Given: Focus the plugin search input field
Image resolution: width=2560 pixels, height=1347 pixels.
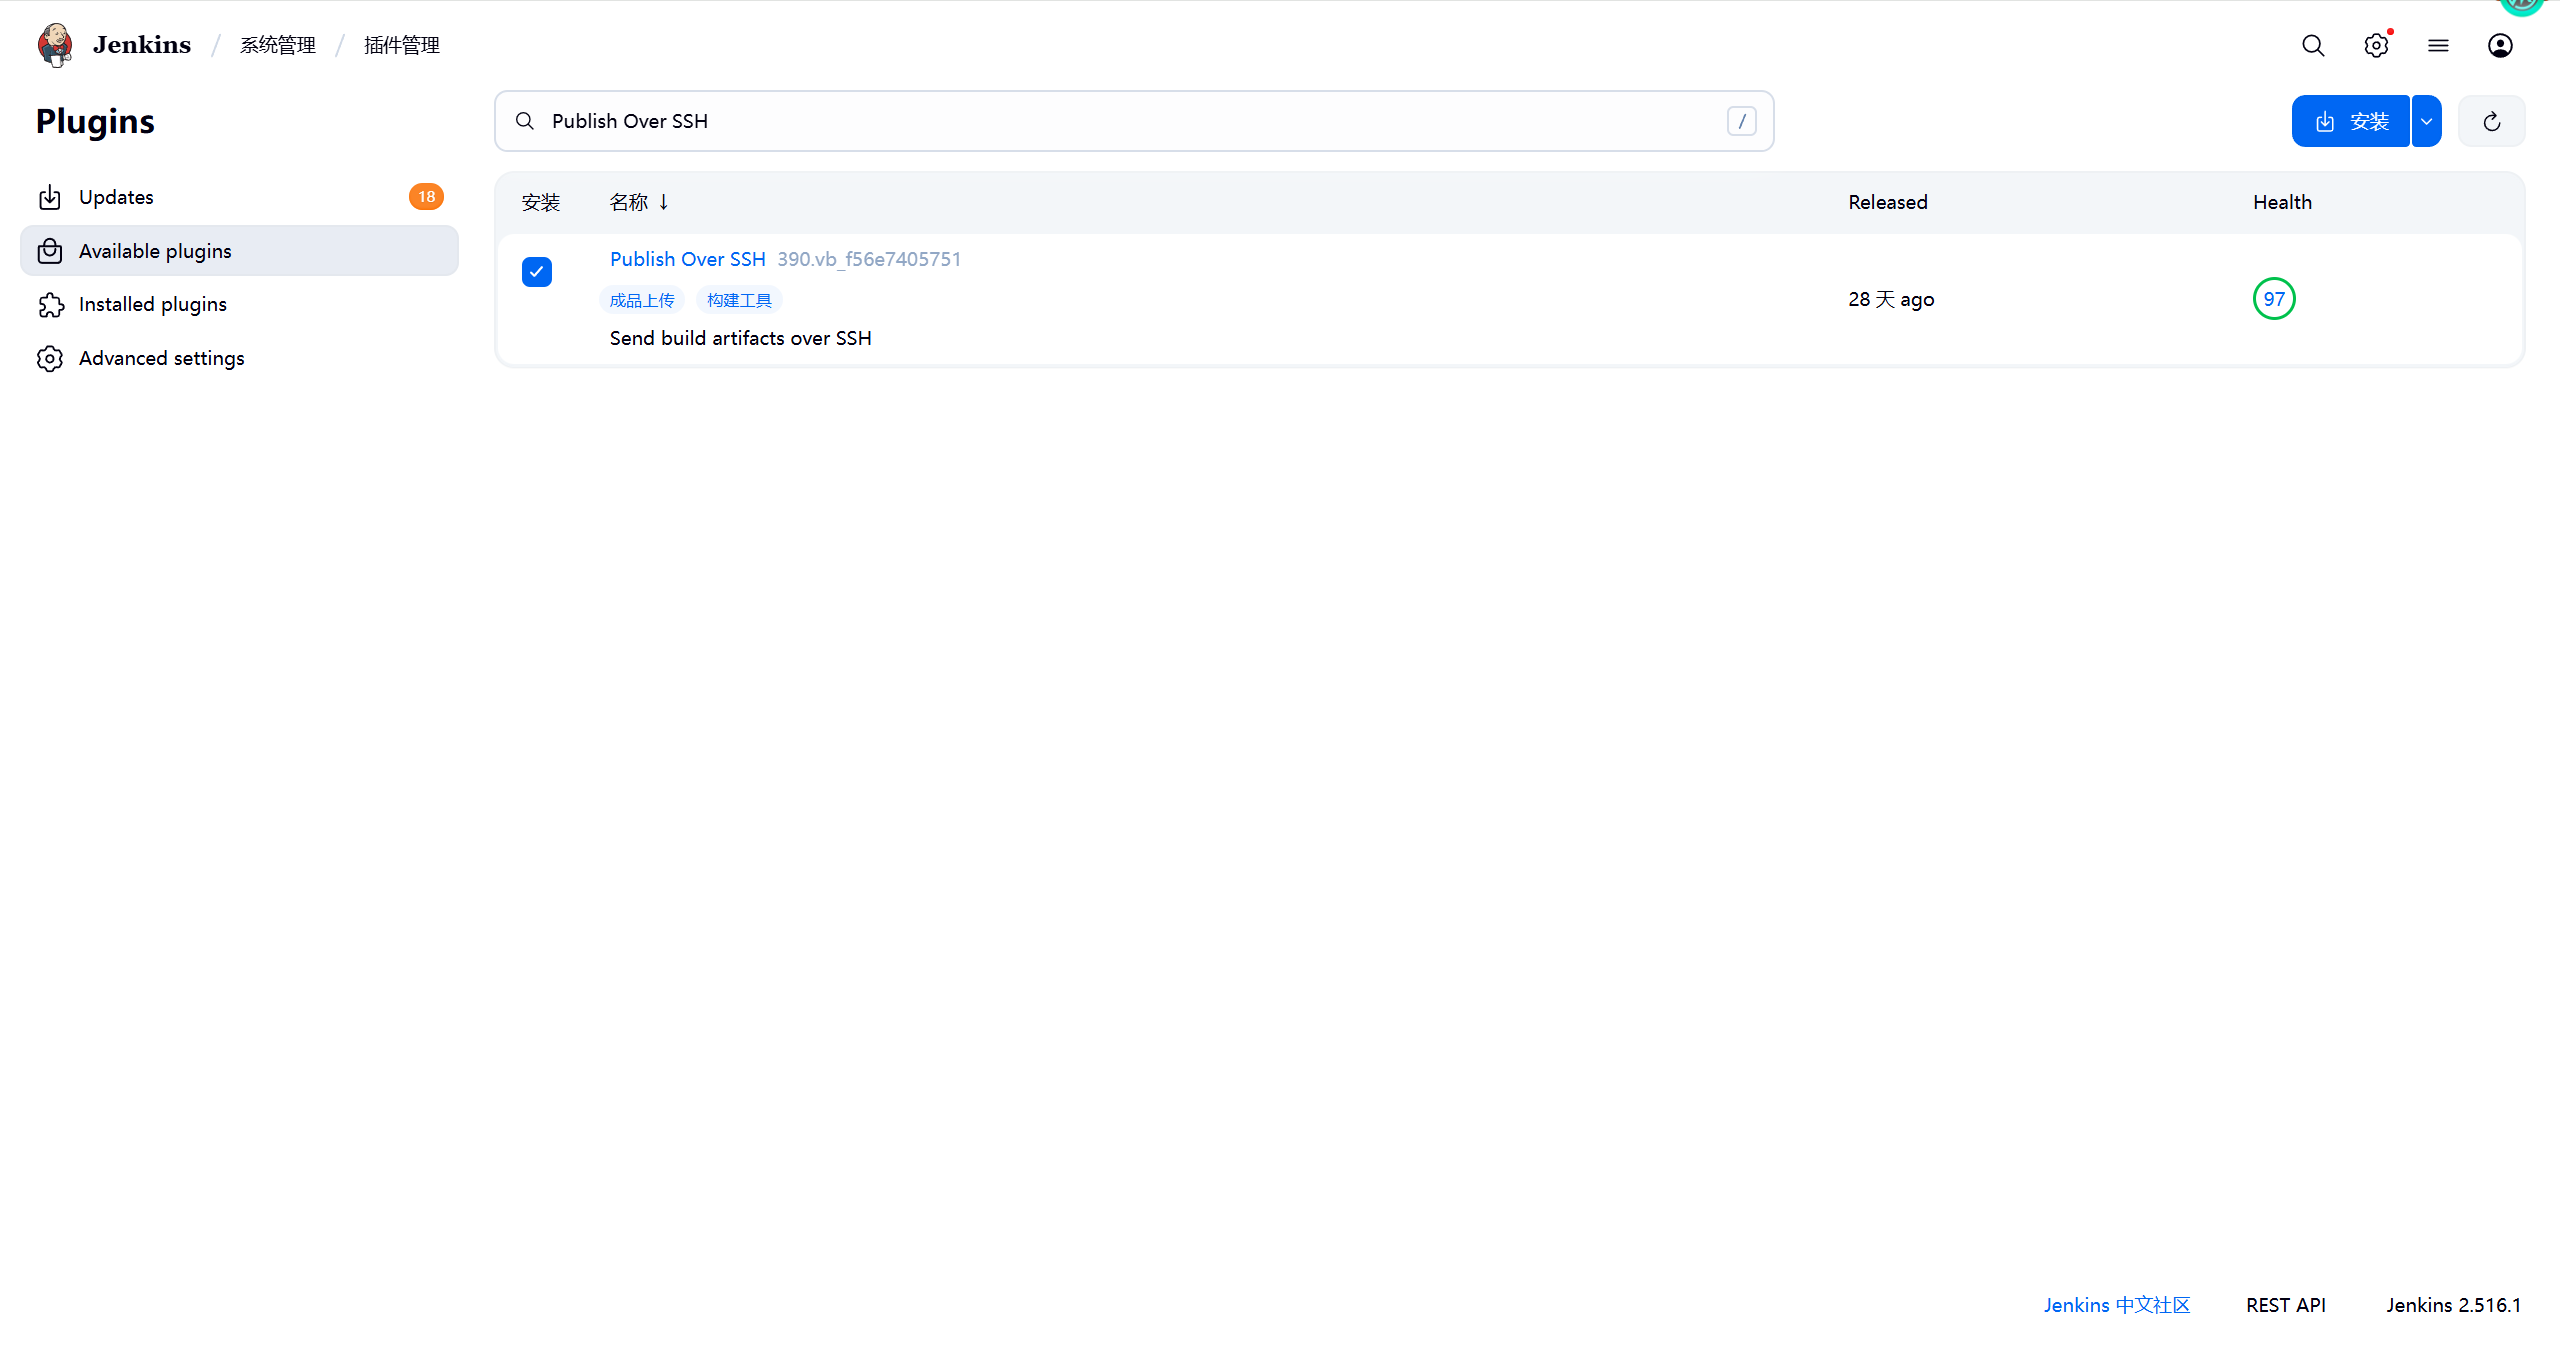Looking at the screenshot, I should 1134,121.
